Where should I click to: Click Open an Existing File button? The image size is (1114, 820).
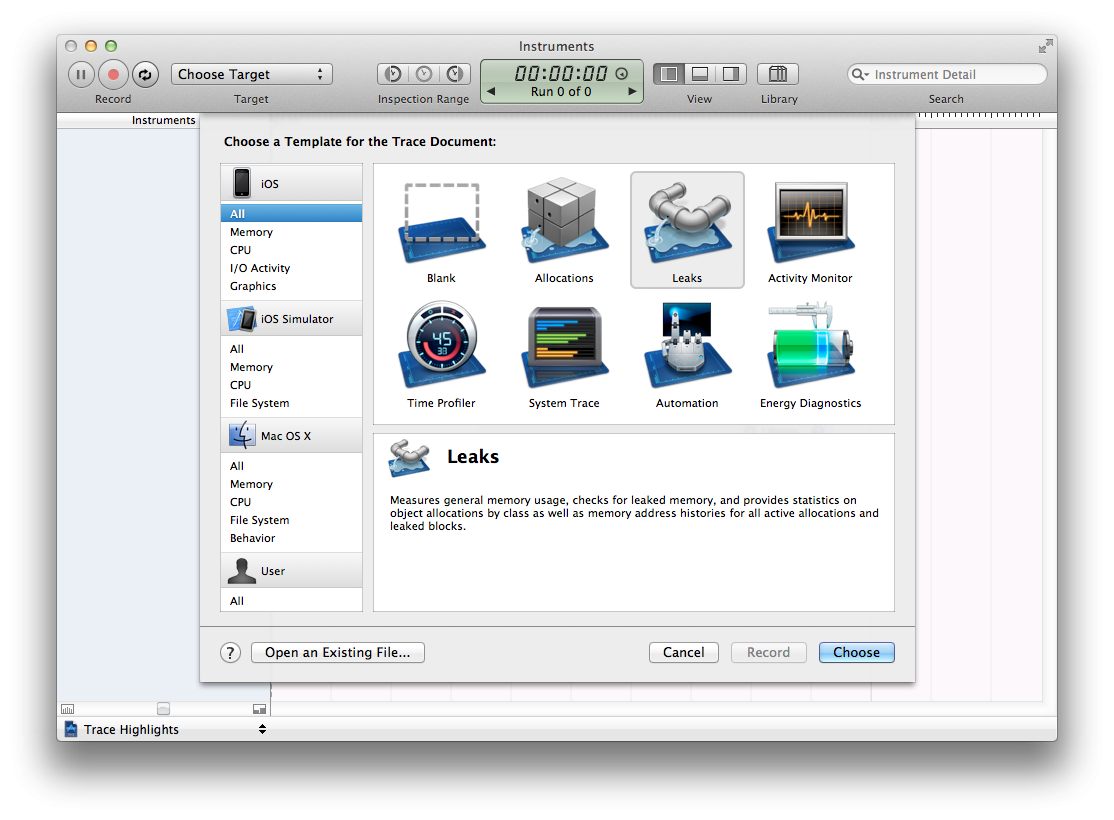point(337,652)
